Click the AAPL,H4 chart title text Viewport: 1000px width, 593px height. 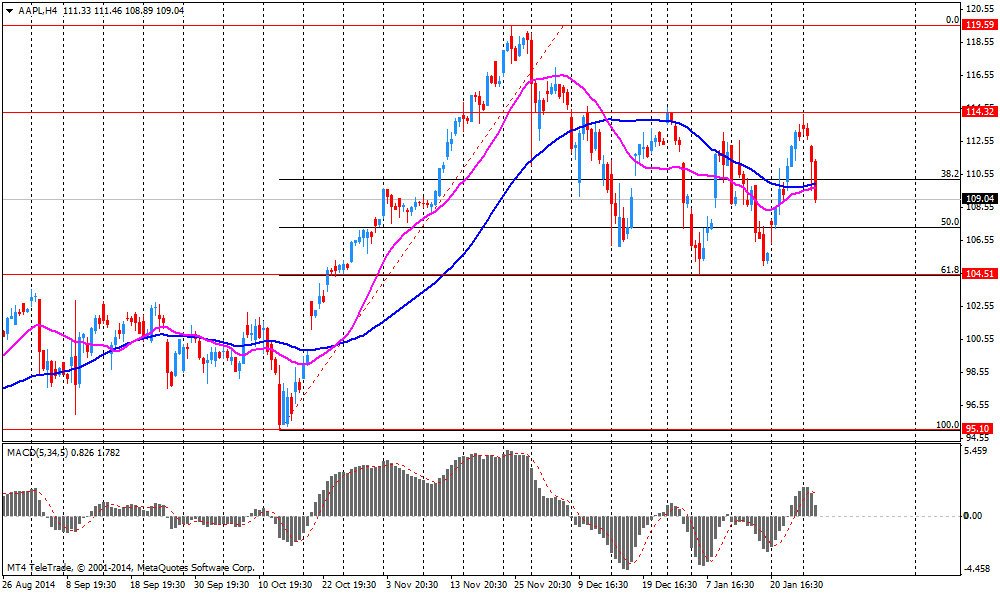point(38,11)
